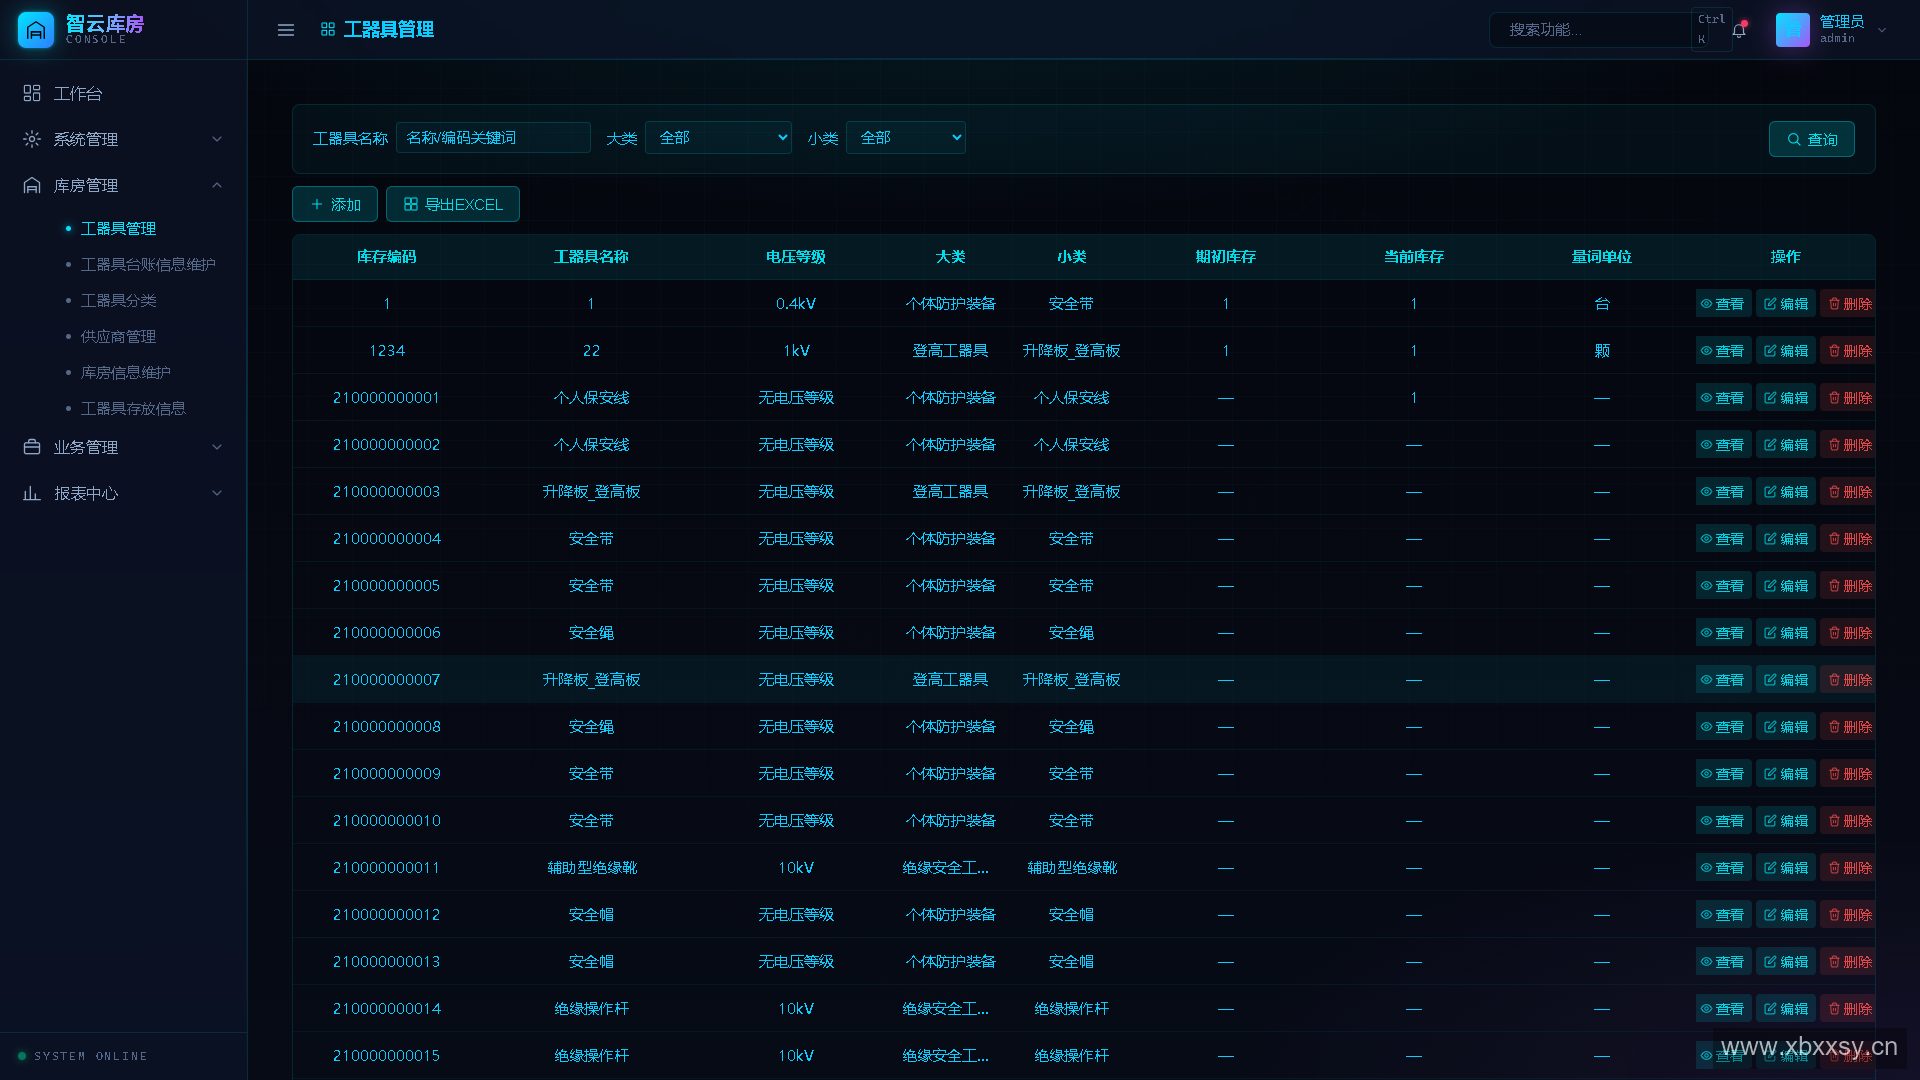Image resolution: width=1920 pixels, height=1080 pixels.
Task: Select the 工器具管理 submenu item
Action: (118, 228)
